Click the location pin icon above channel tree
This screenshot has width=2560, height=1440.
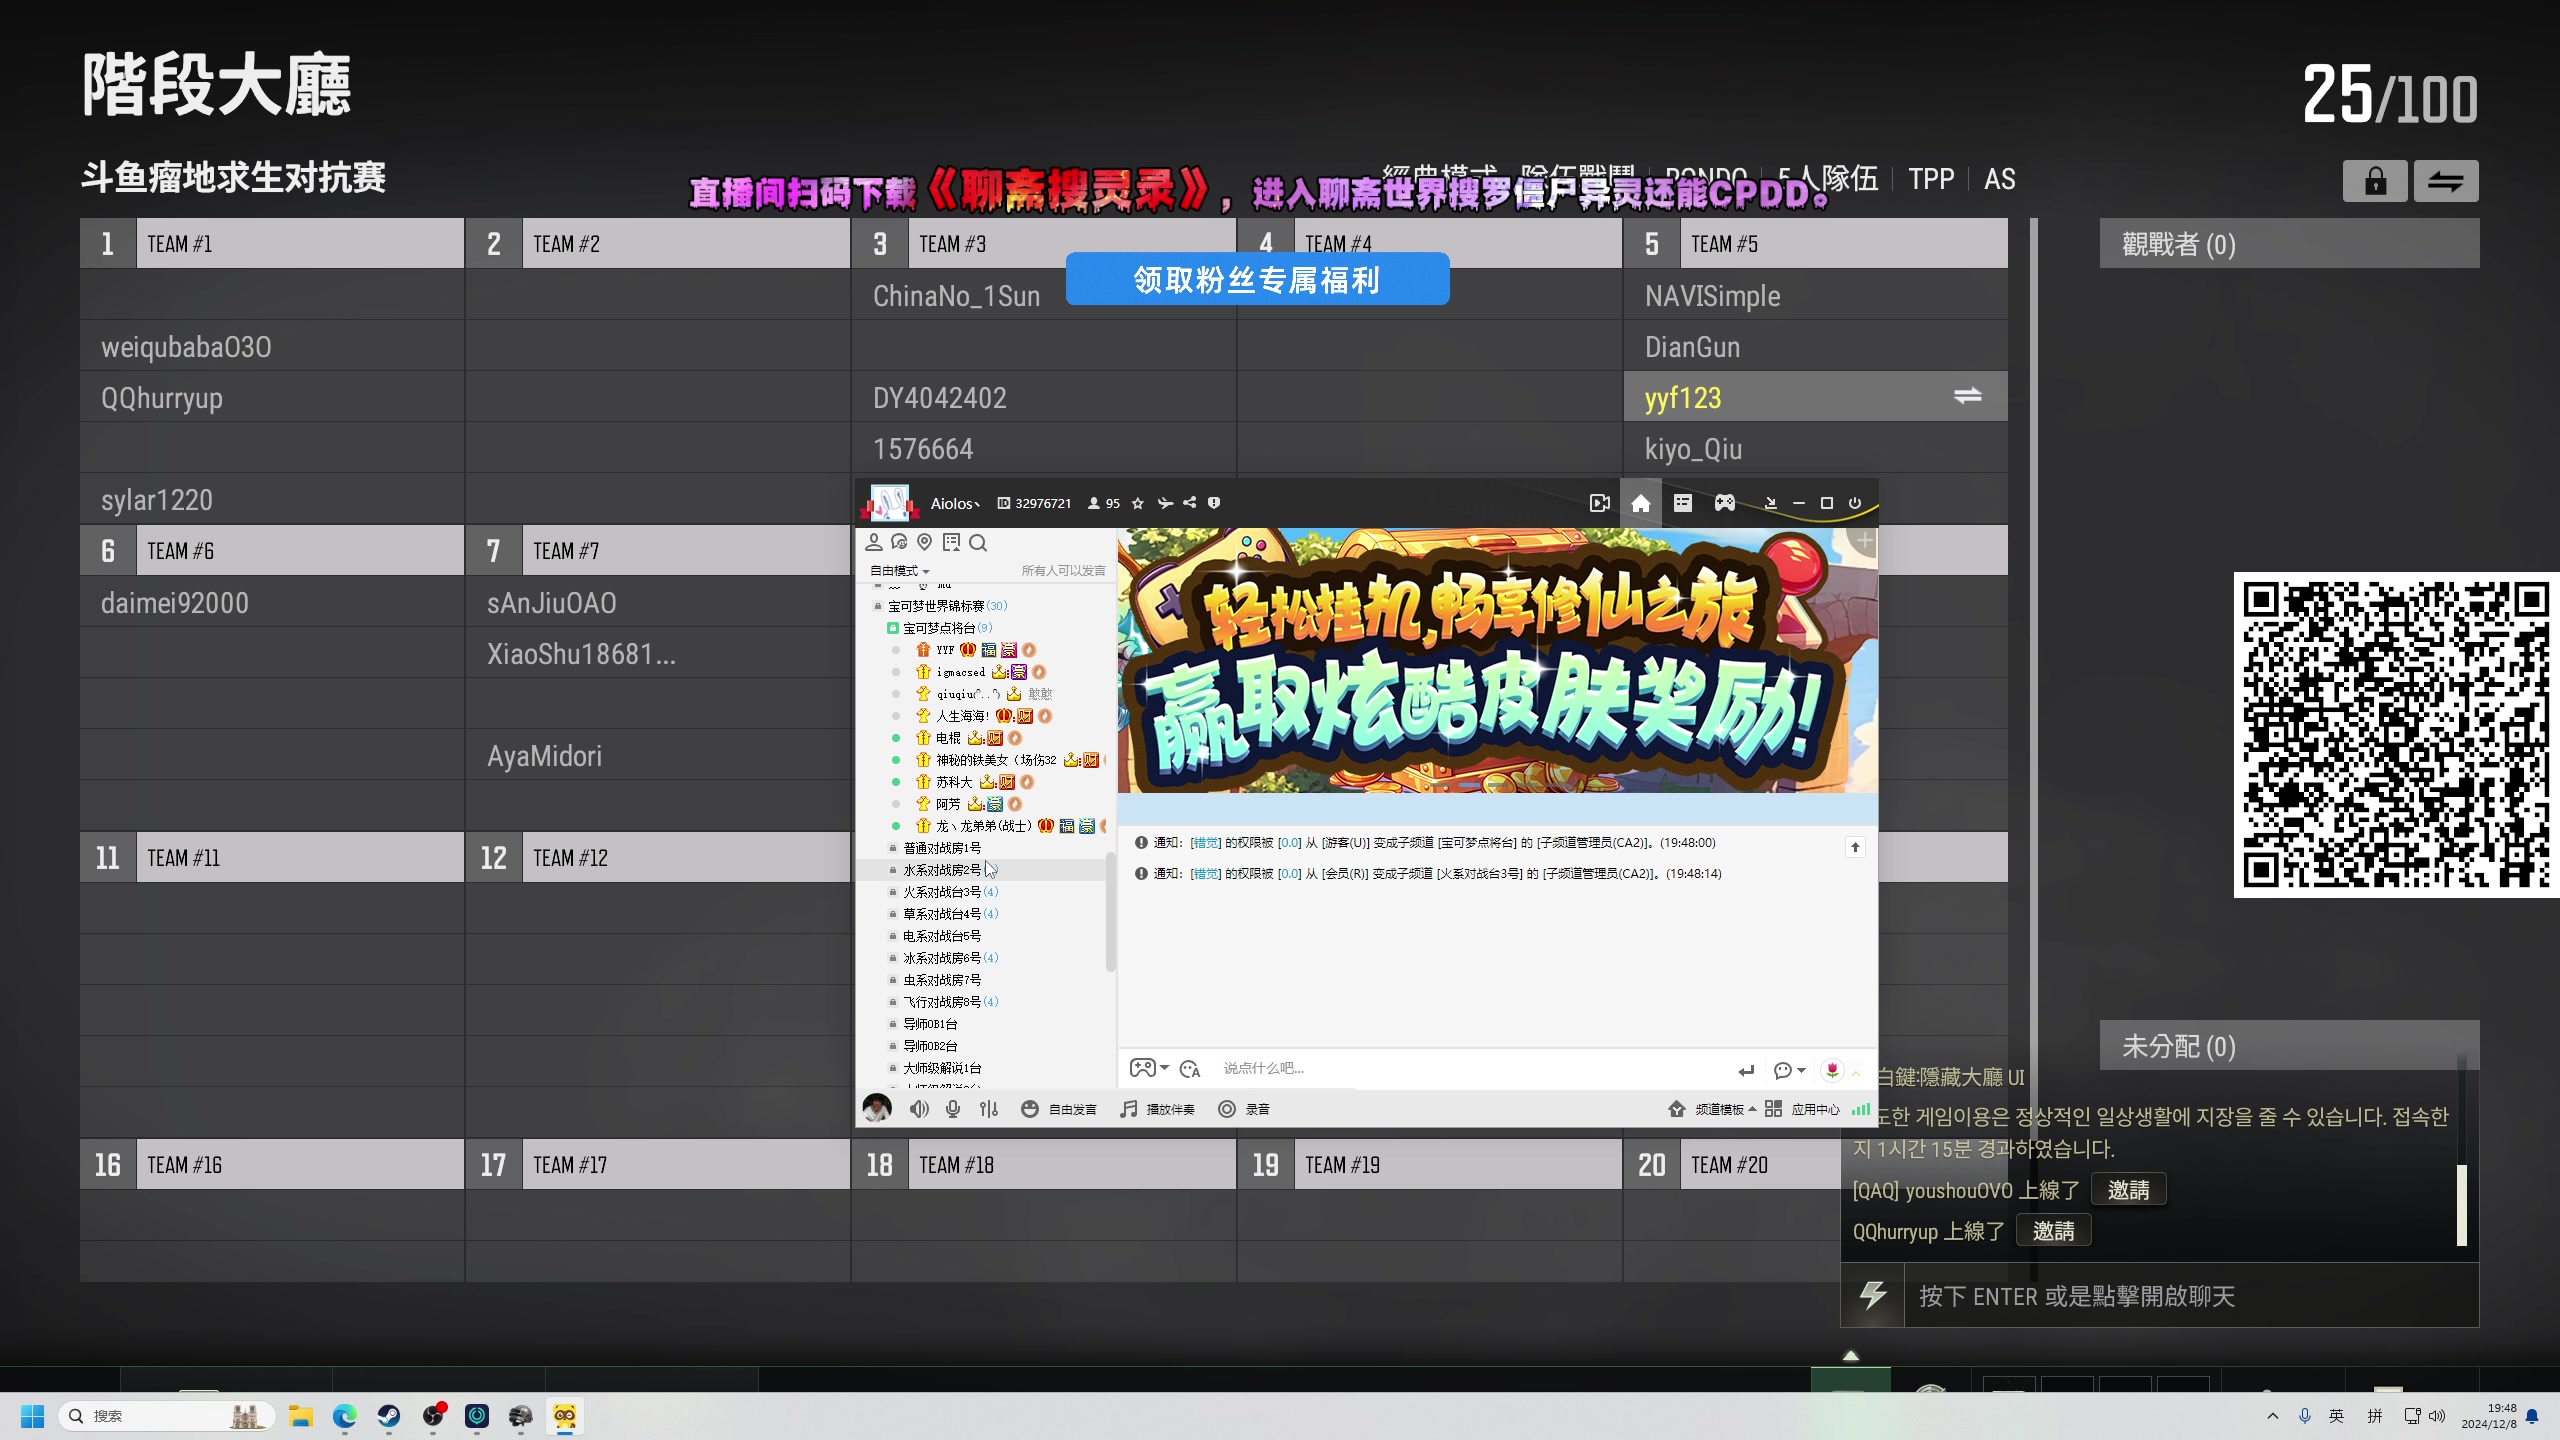925,542
